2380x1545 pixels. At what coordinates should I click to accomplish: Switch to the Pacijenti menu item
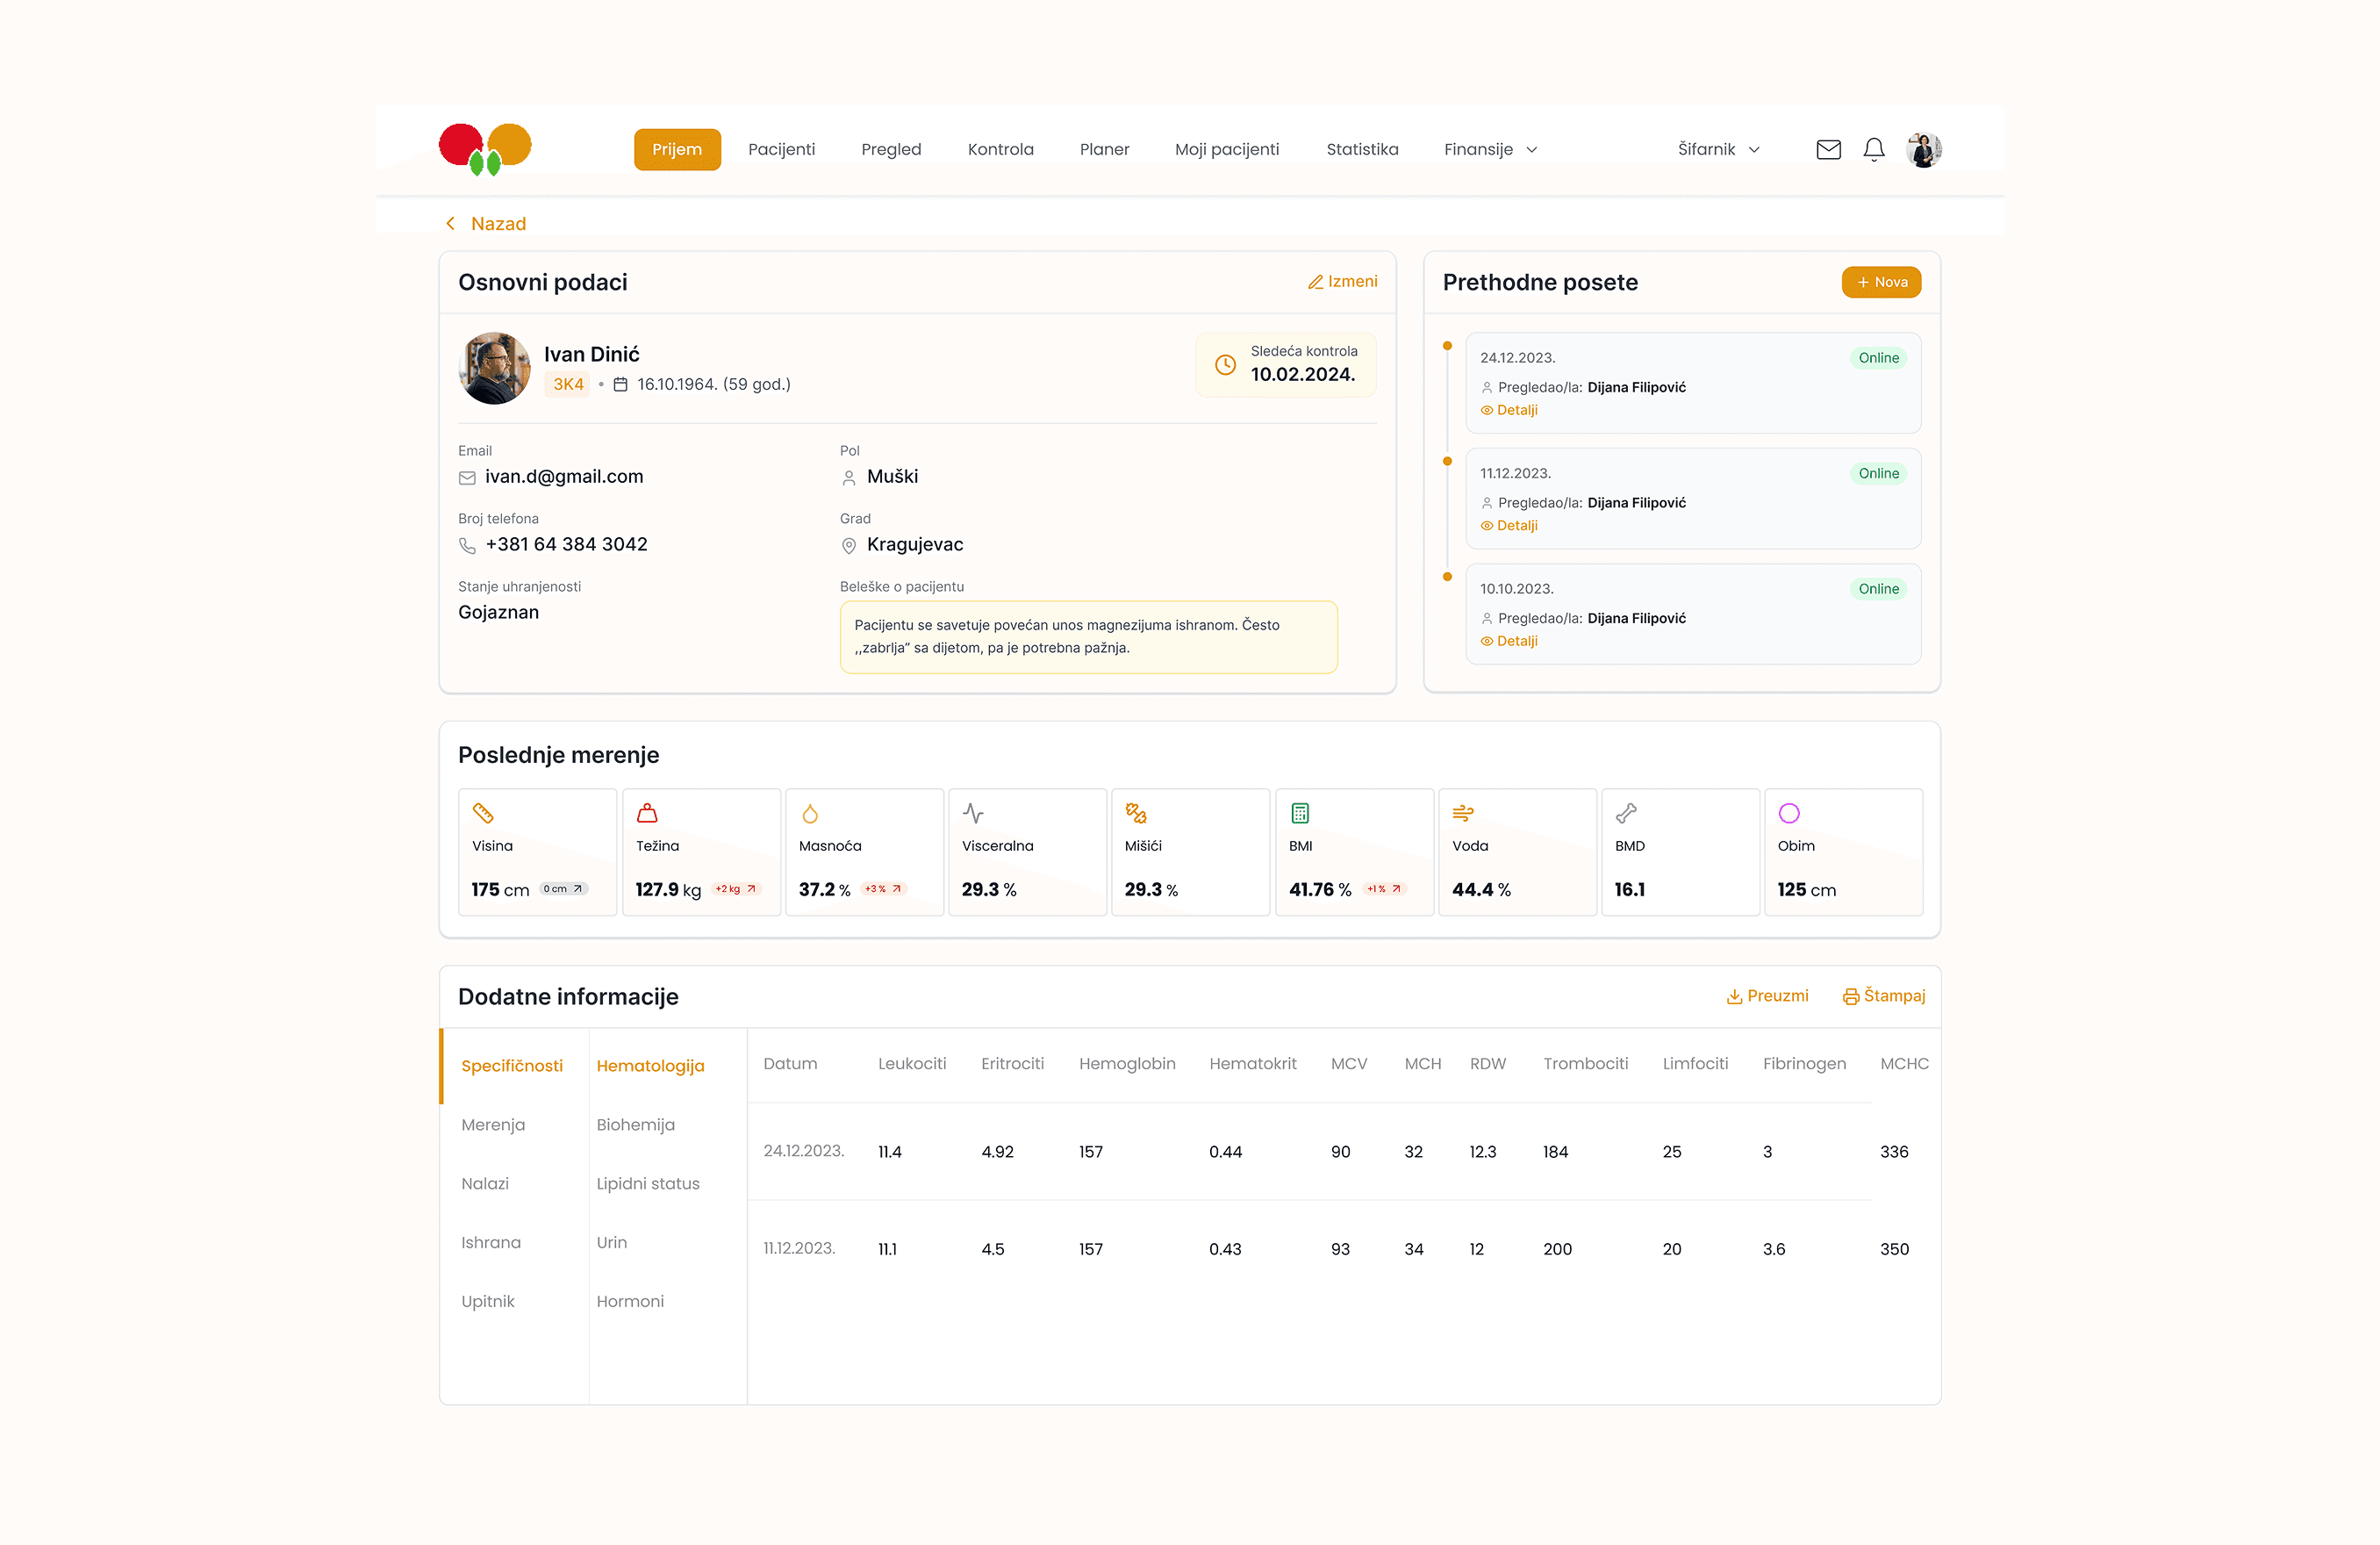pyautogui.click(x=781, y=150)
